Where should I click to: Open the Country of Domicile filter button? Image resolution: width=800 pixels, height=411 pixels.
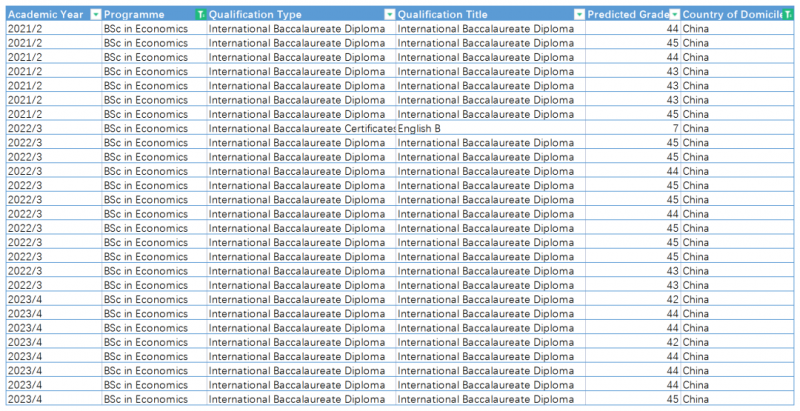[789, 15]
